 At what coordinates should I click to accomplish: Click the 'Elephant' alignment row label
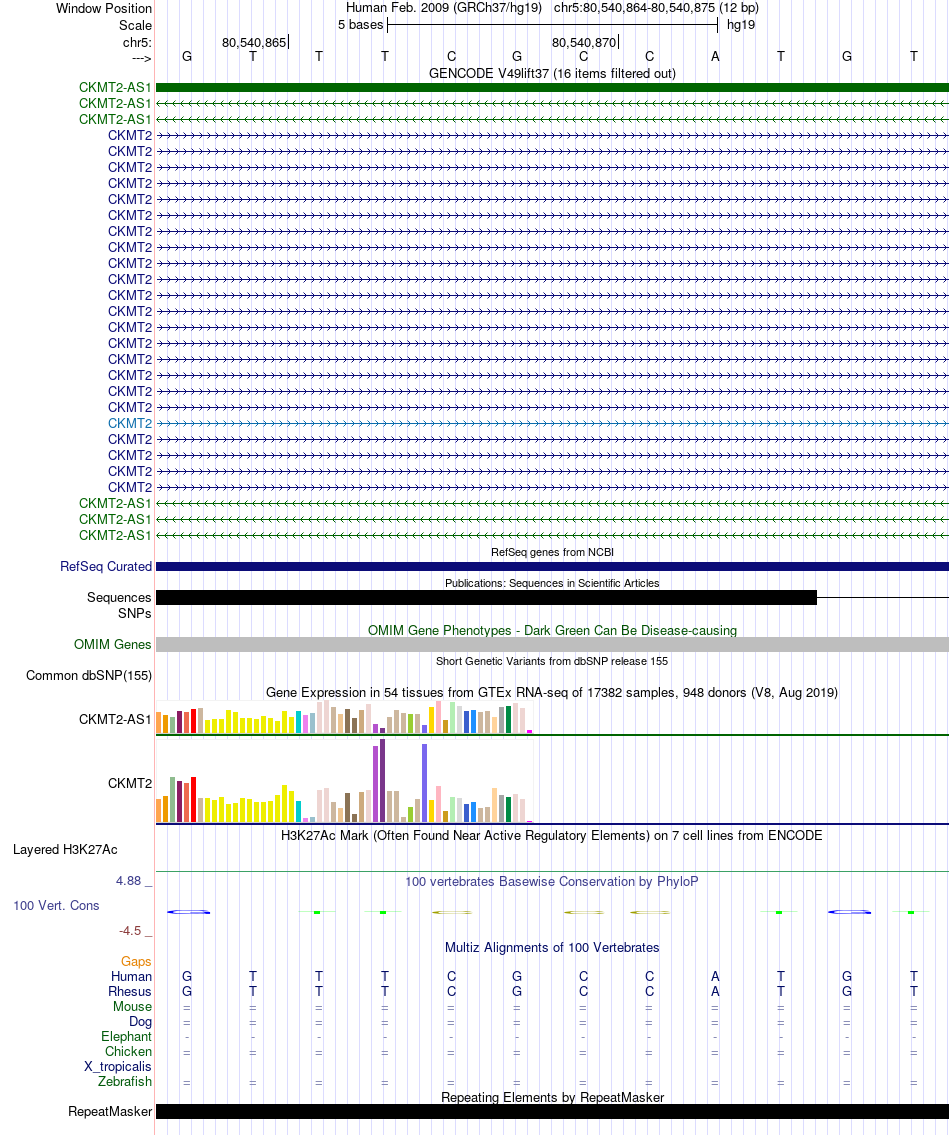click(127, 1037)
